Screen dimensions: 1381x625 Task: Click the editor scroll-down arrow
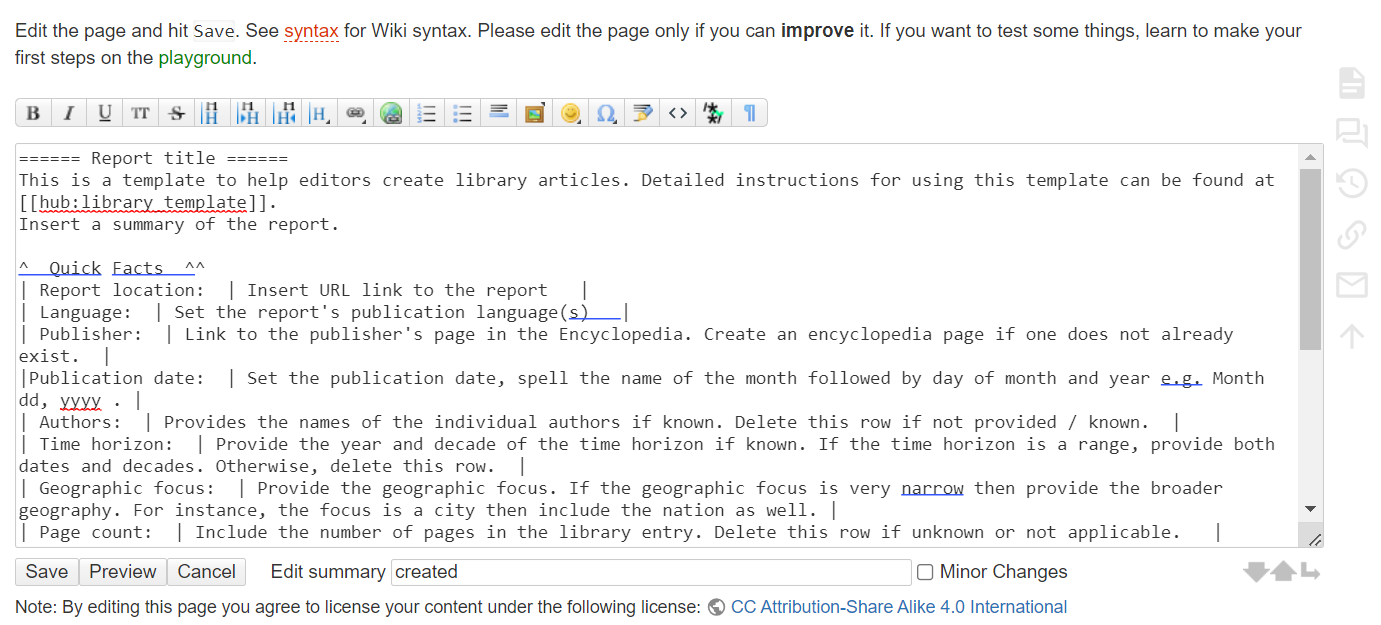[x=1310, y=509]
